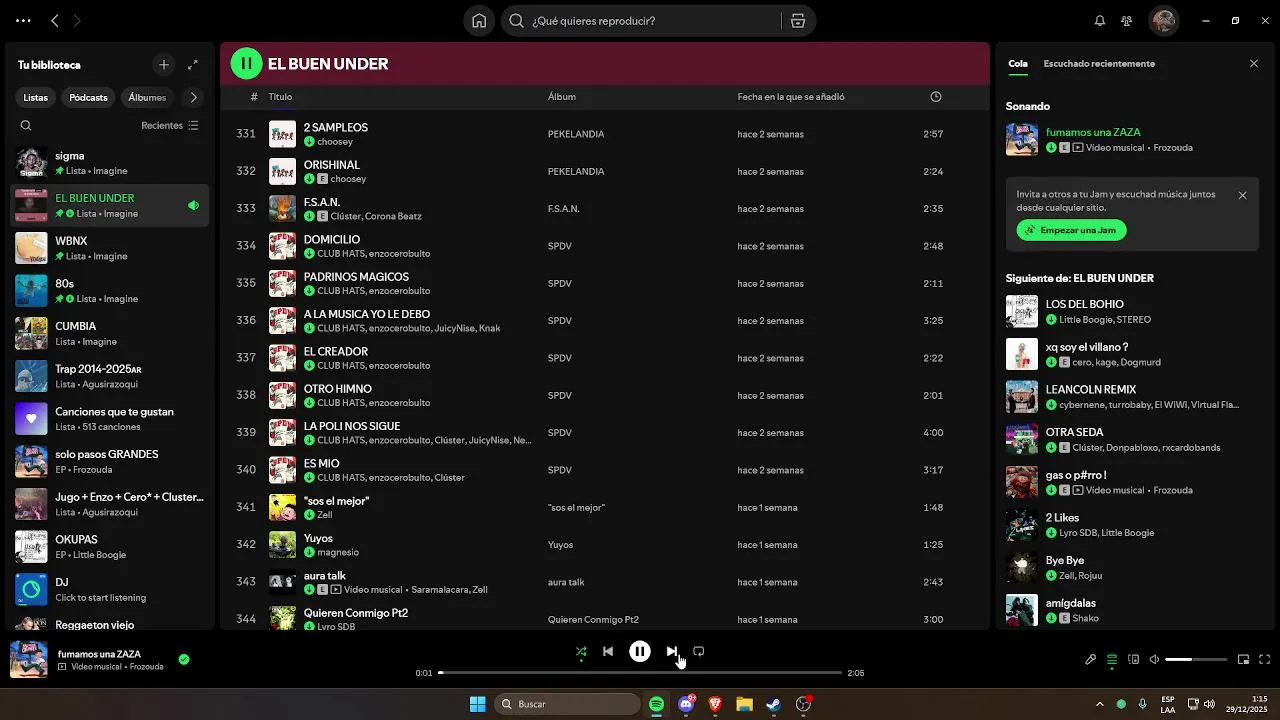Close the Jam invitation banner
This screenshot has width=1280, height=720.
click(1243, 196)
